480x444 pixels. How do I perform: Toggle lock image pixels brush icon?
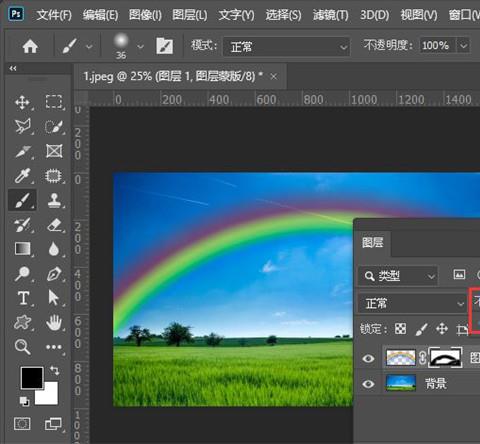421,329
